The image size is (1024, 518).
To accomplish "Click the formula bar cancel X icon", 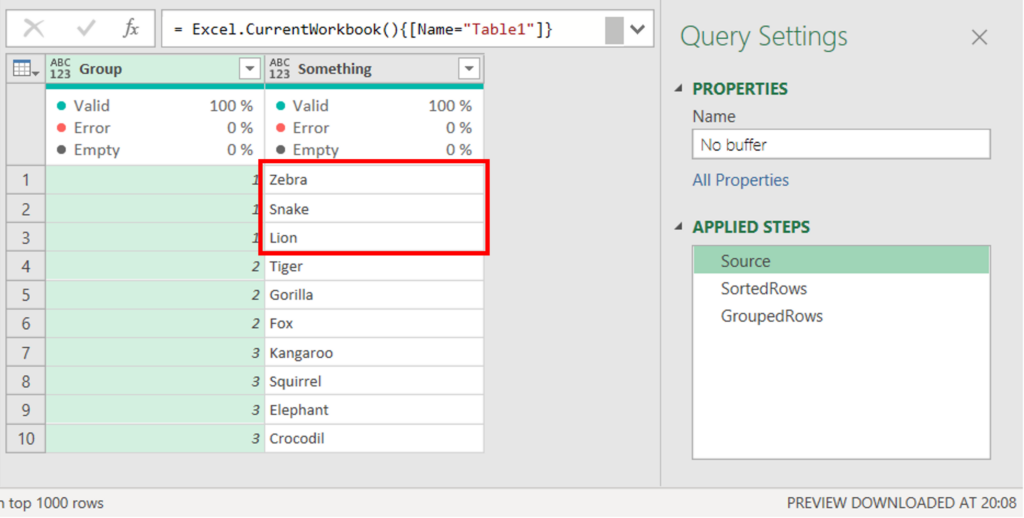I will coord(34,29).
